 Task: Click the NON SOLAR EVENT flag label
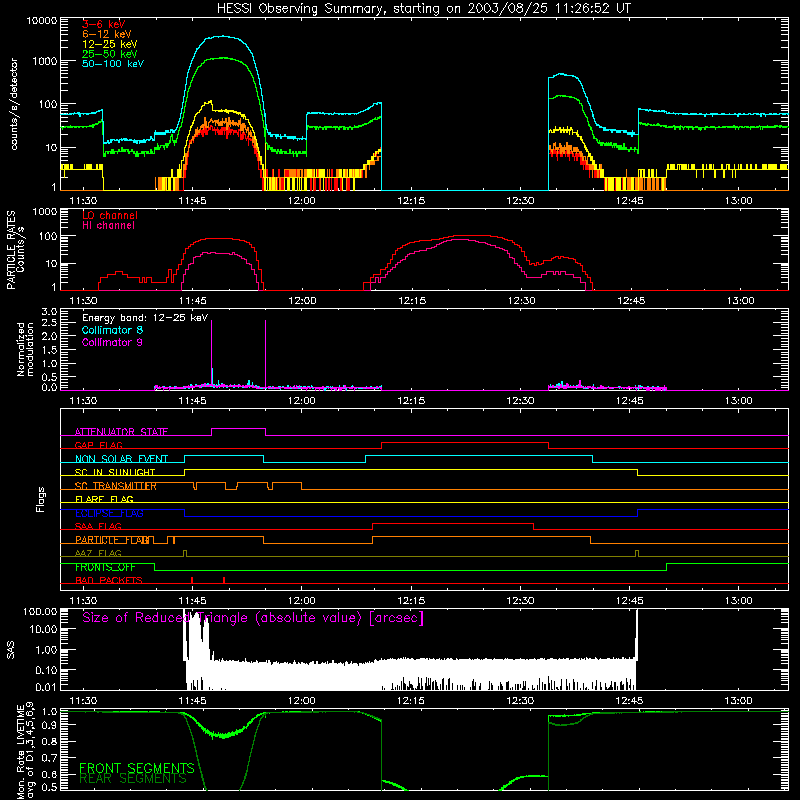click(x=121, y=459)
